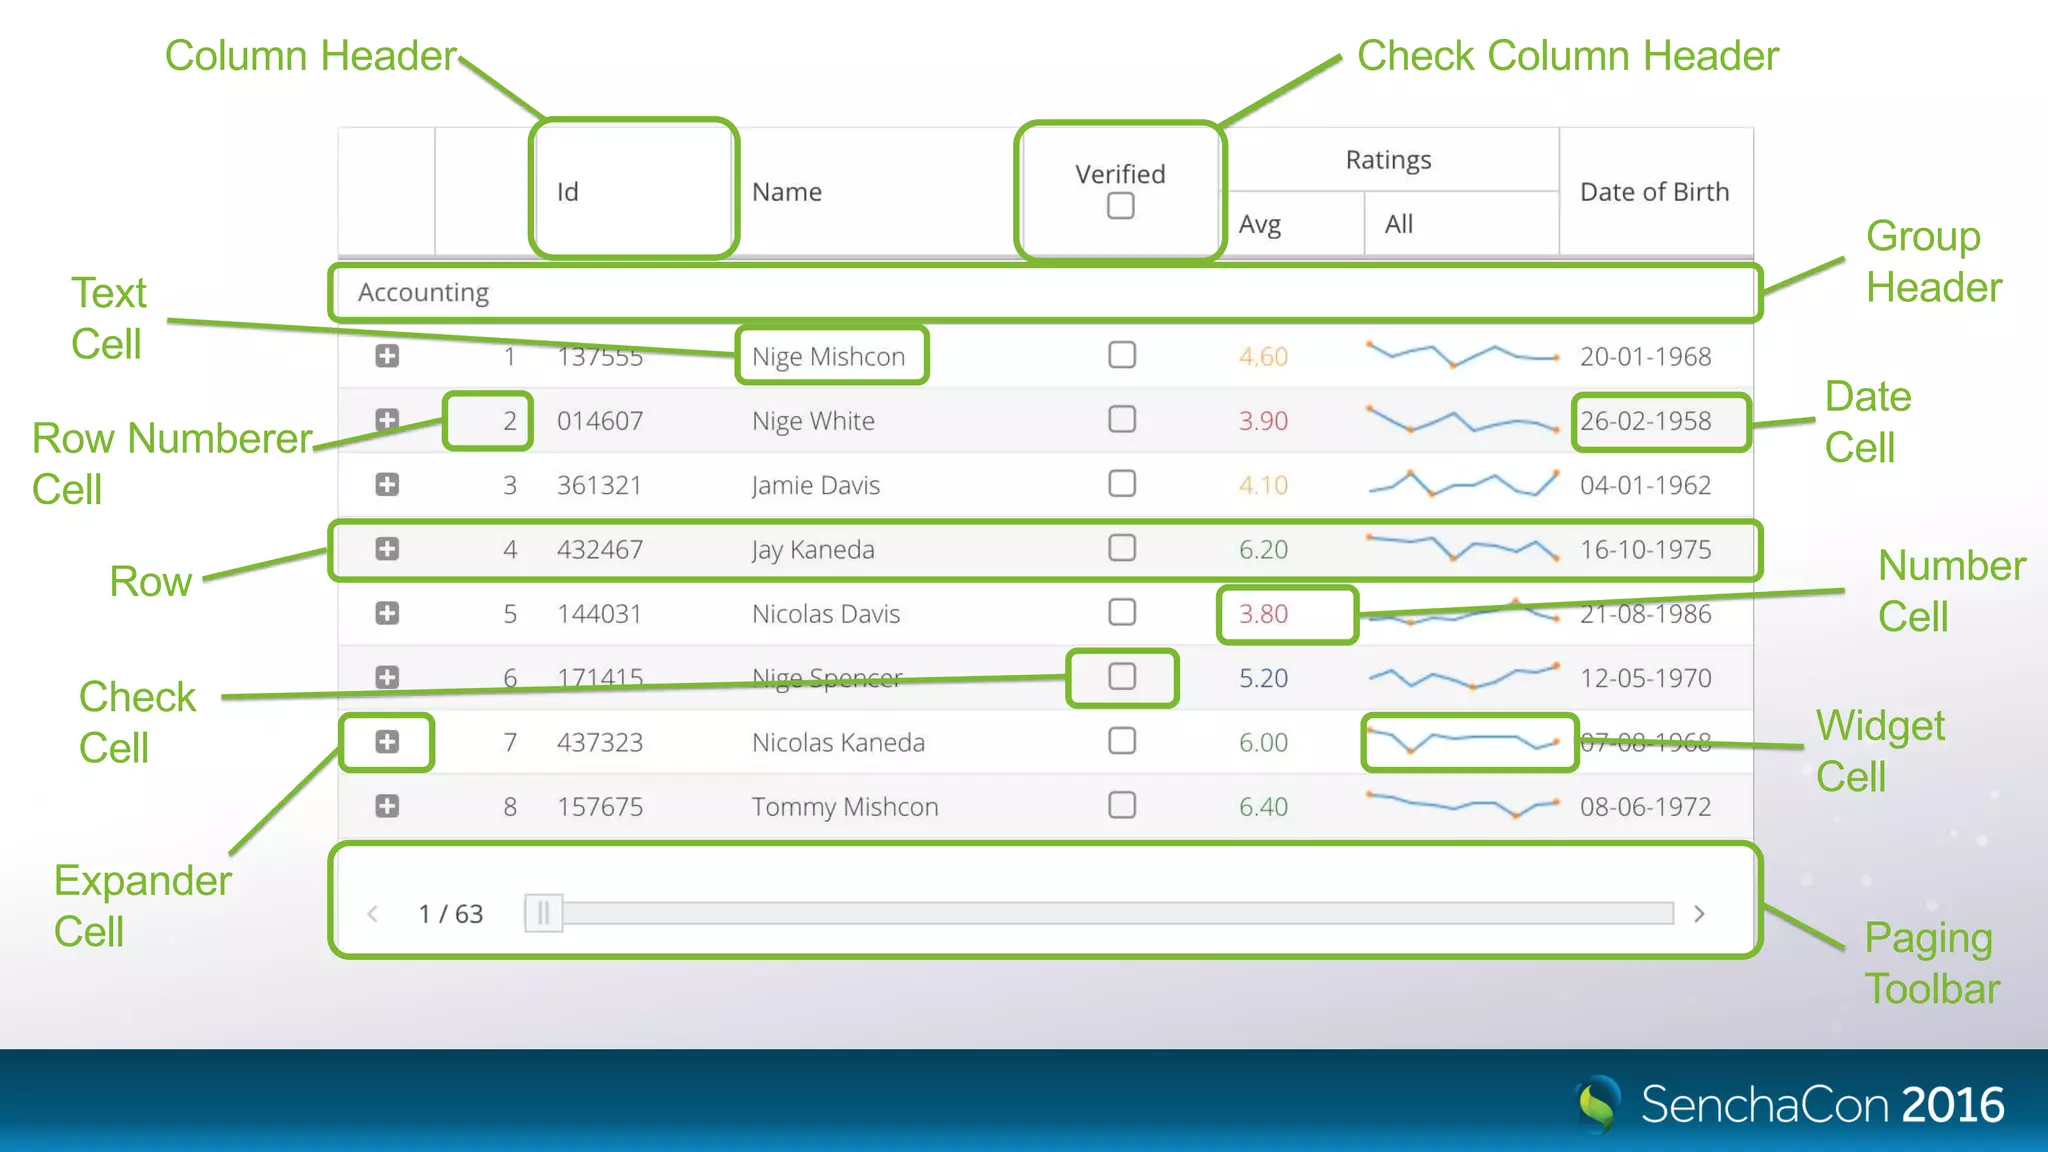Click the 1 / 63 page indicator
2048x1152 pixels.
tap(451, 914)
